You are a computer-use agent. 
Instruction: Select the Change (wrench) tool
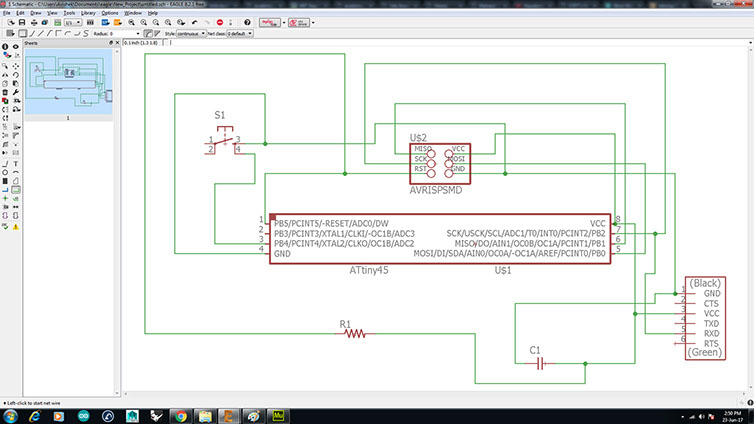click(16, 92)
